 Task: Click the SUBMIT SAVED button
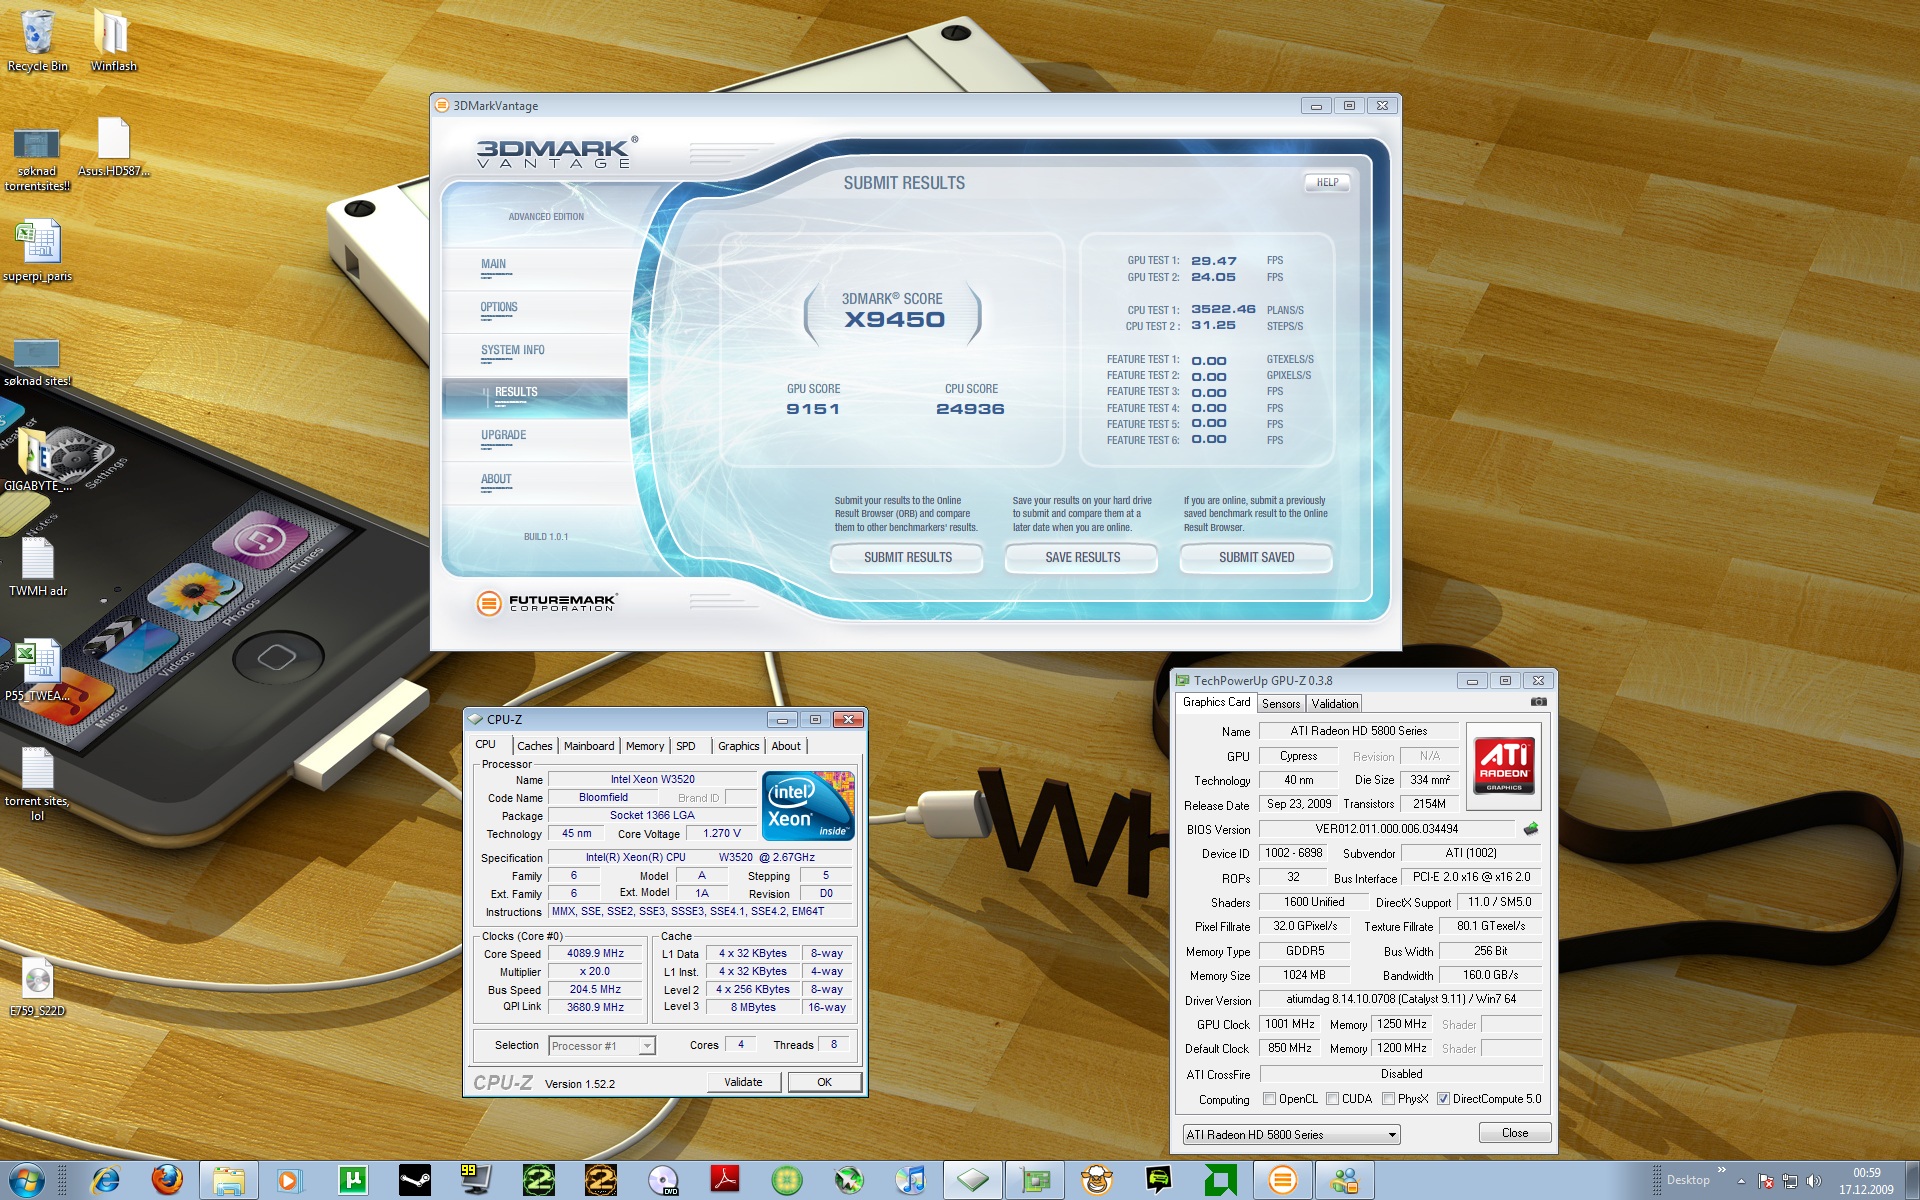(x=1256, y=558)
